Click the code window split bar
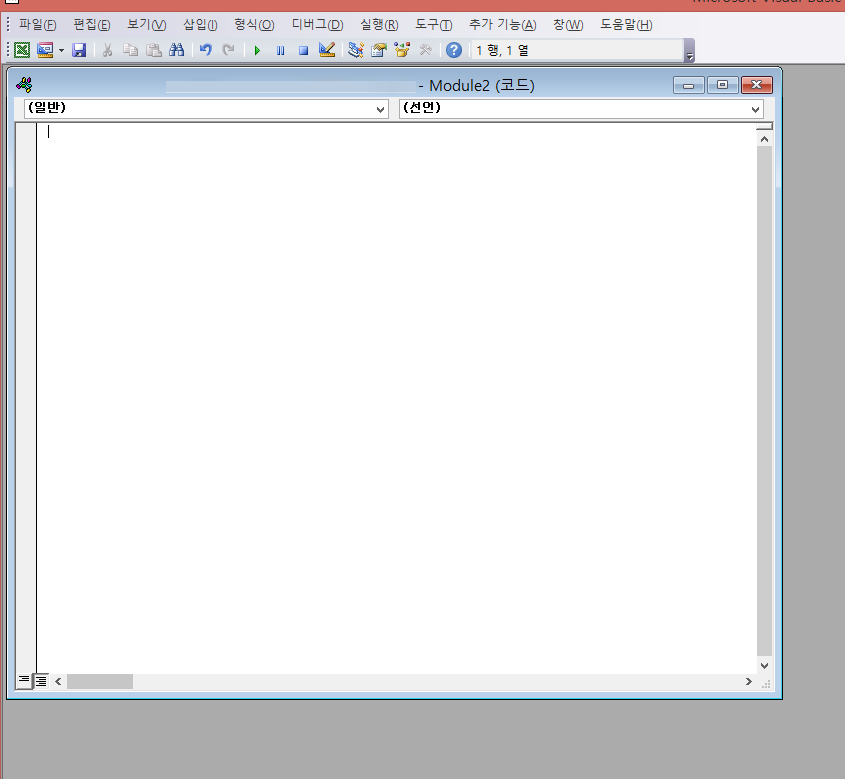845x779 pixels. click(x=764, y=126)
